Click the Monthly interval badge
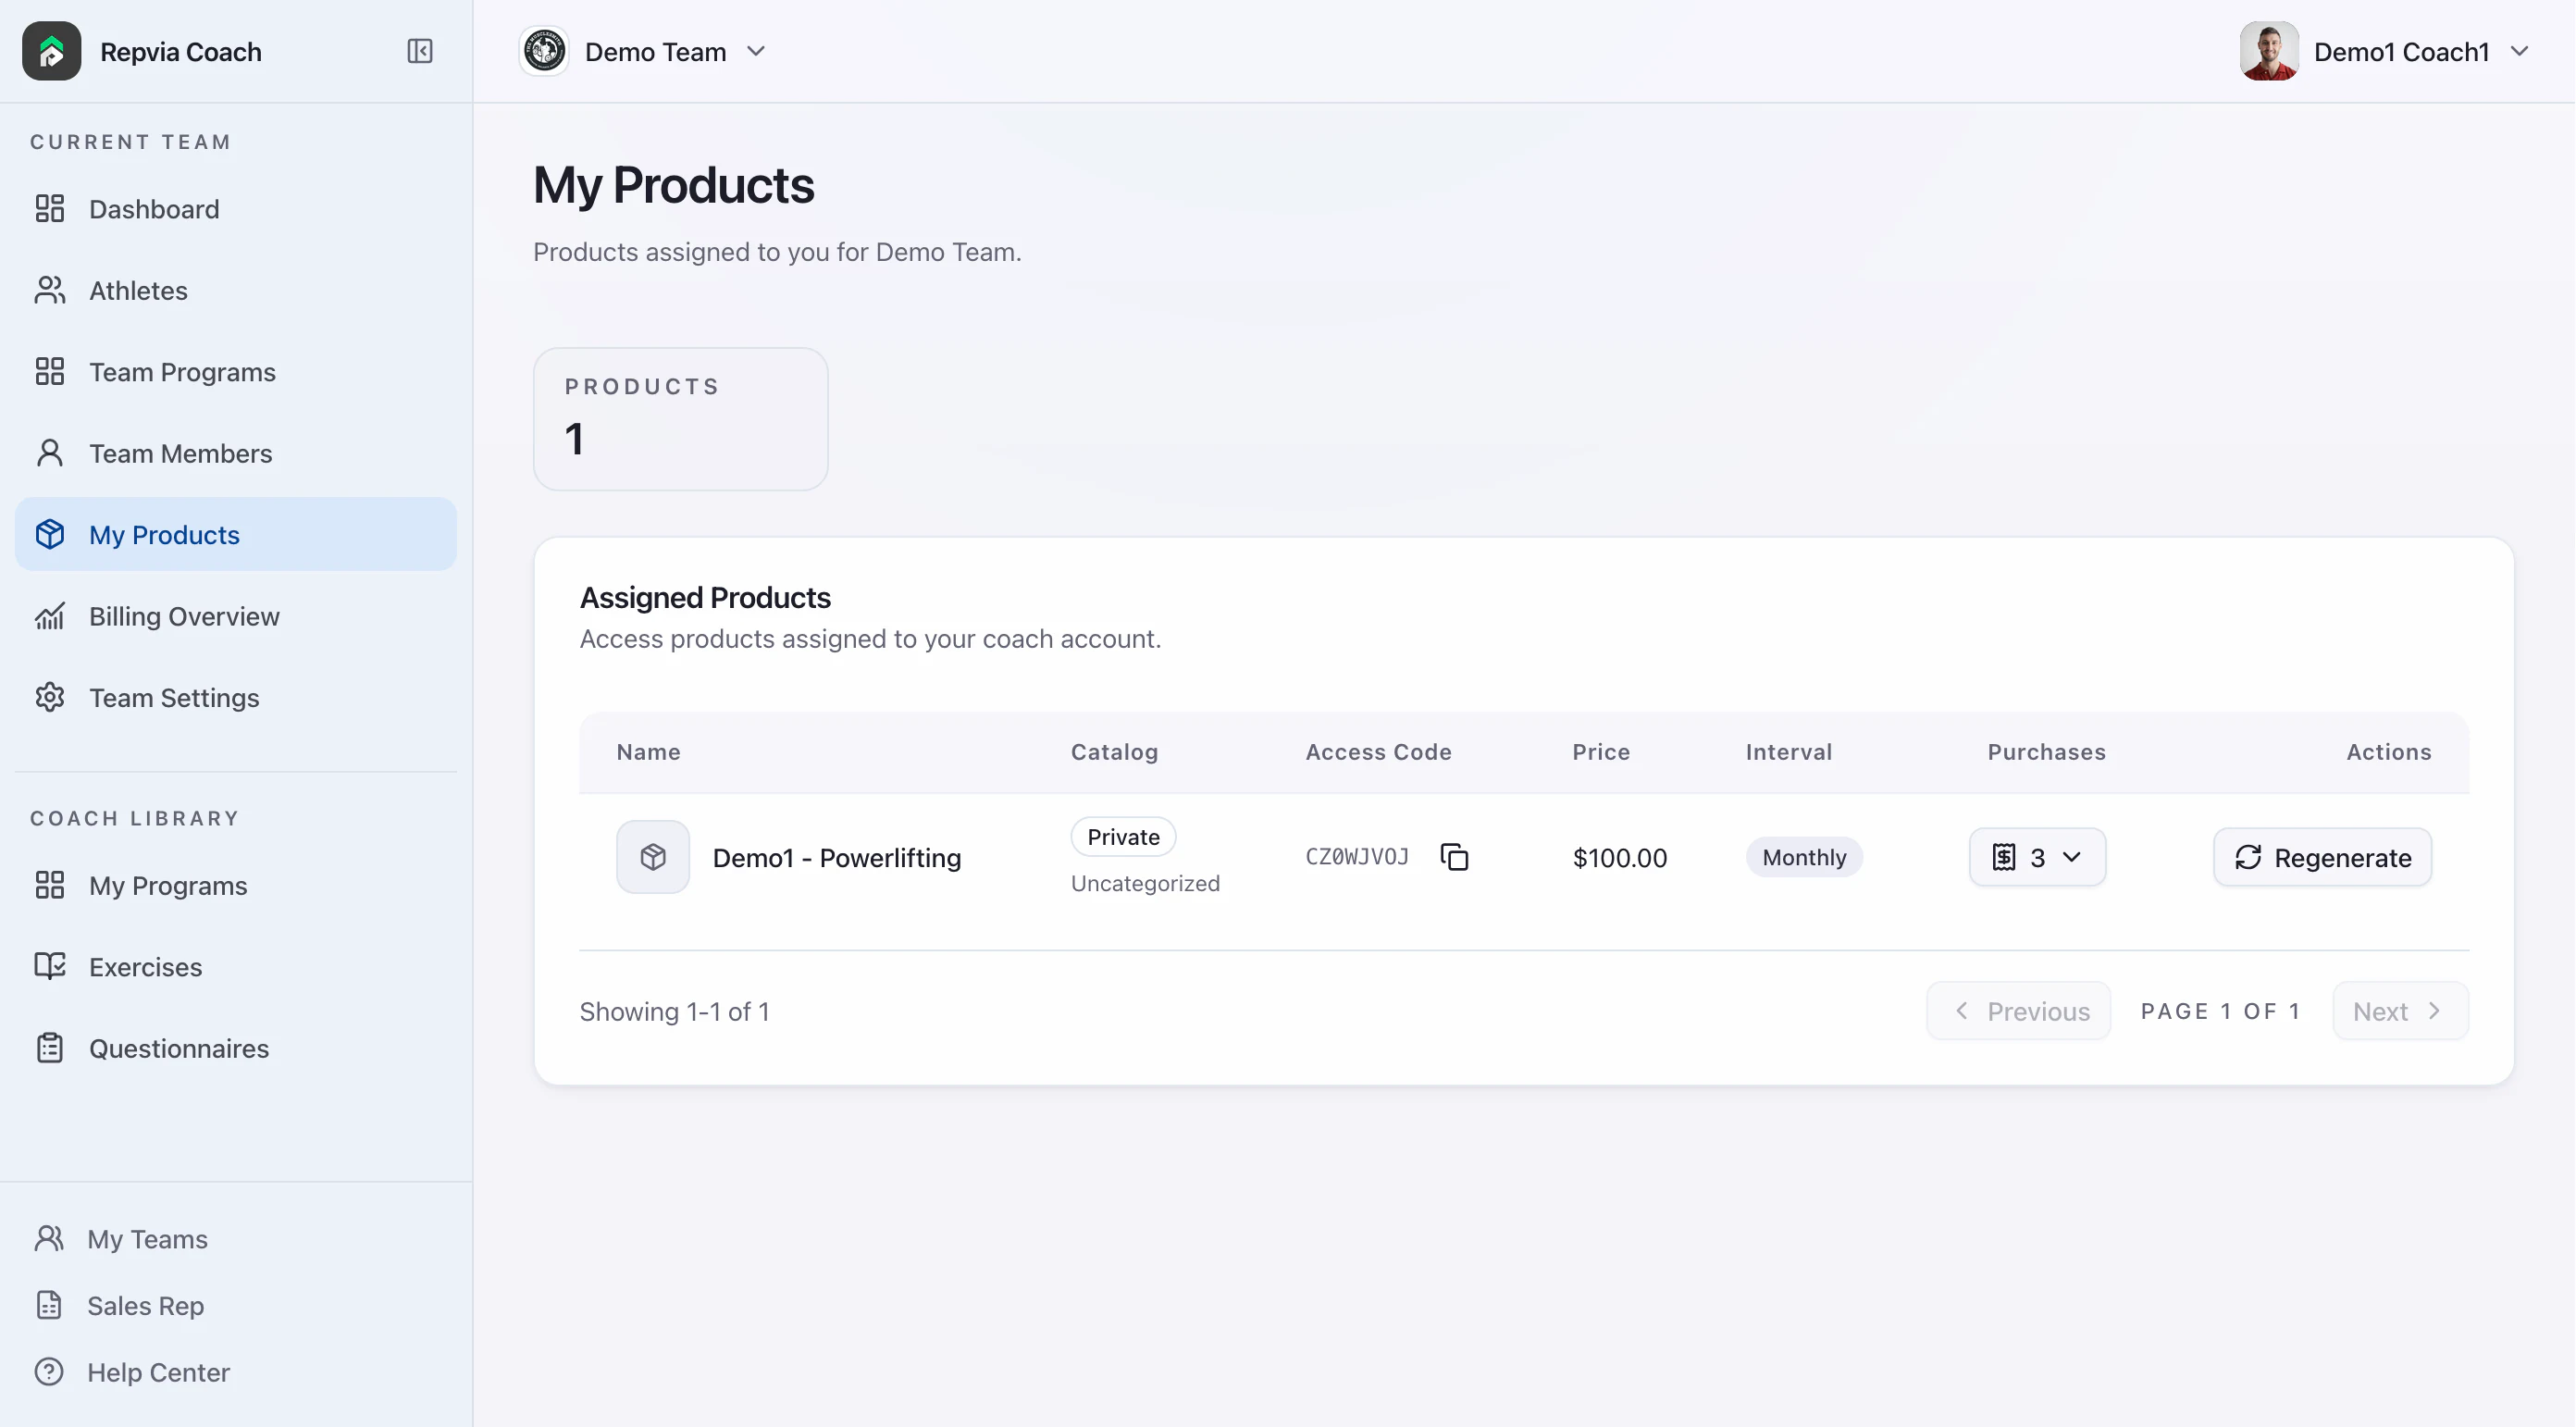Image resolution: width=2576 pixels, height=1427 pixels. 1804,857
